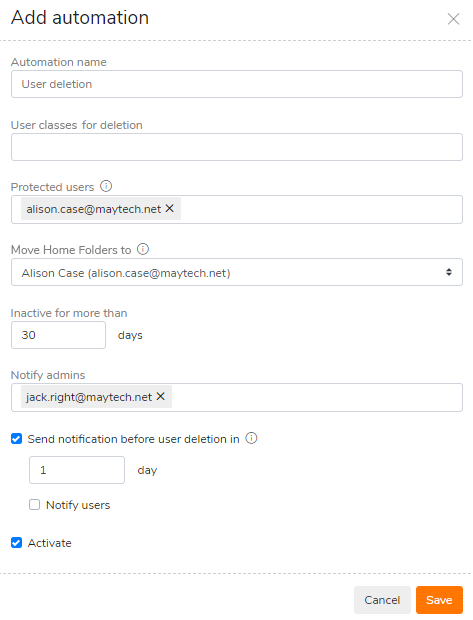This screenshot has width=473, height=620.
Task: Open the Move Home Folders to dropdown
Action: click(x=237, y=272)
